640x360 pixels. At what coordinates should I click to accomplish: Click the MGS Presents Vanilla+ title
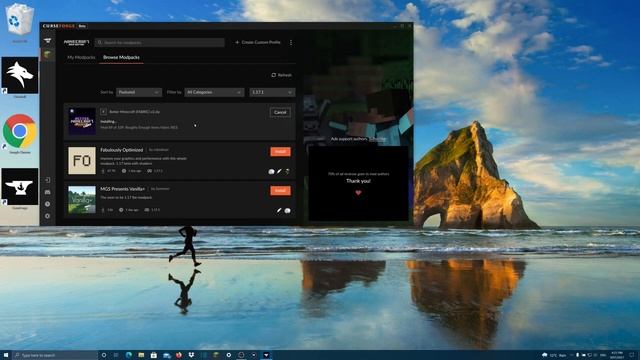point(122,189)
